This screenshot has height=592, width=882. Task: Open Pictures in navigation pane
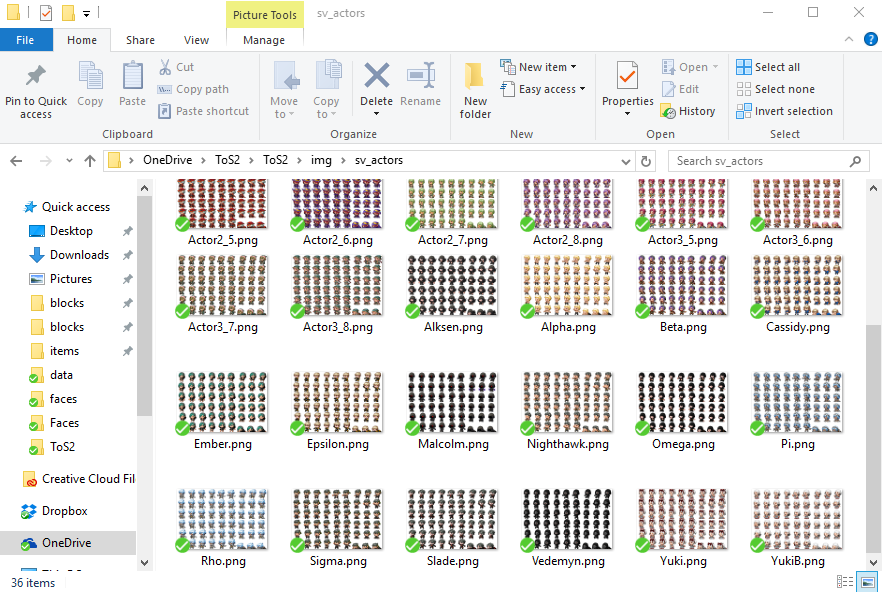pyautogui.click(x=70, y=279)
